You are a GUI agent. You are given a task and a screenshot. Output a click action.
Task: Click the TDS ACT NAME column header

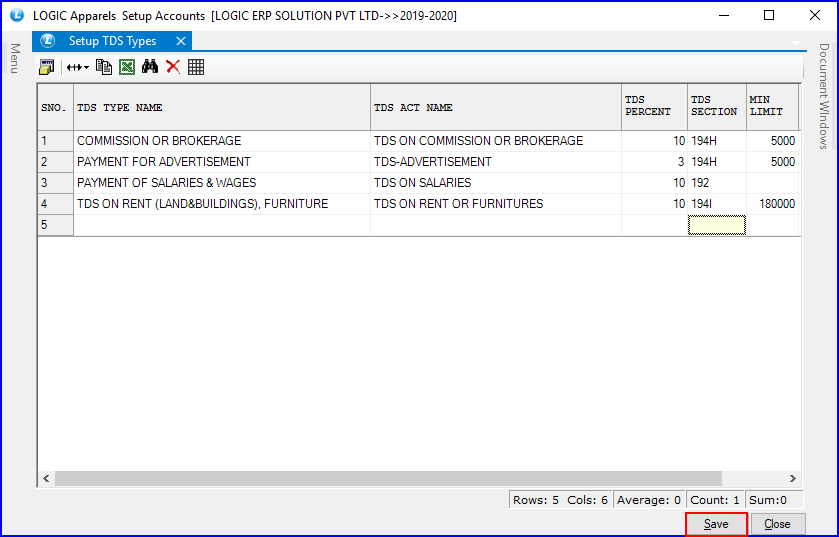[495, 107]
